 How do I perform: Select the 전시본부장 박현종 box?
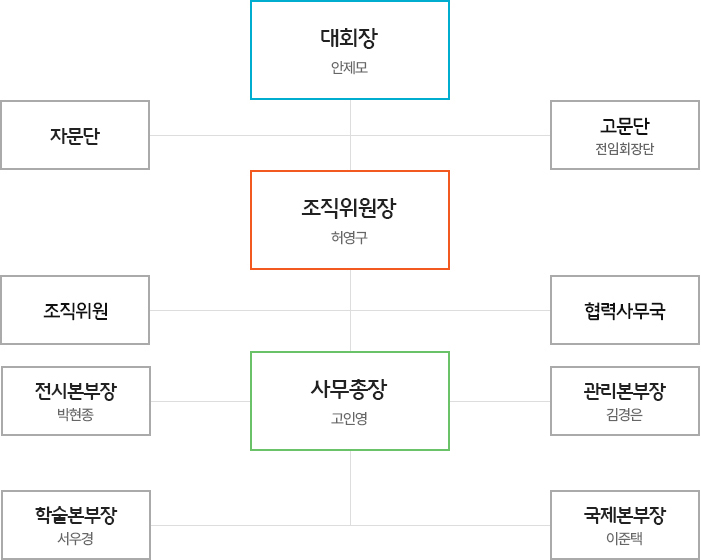click(76, 401)
